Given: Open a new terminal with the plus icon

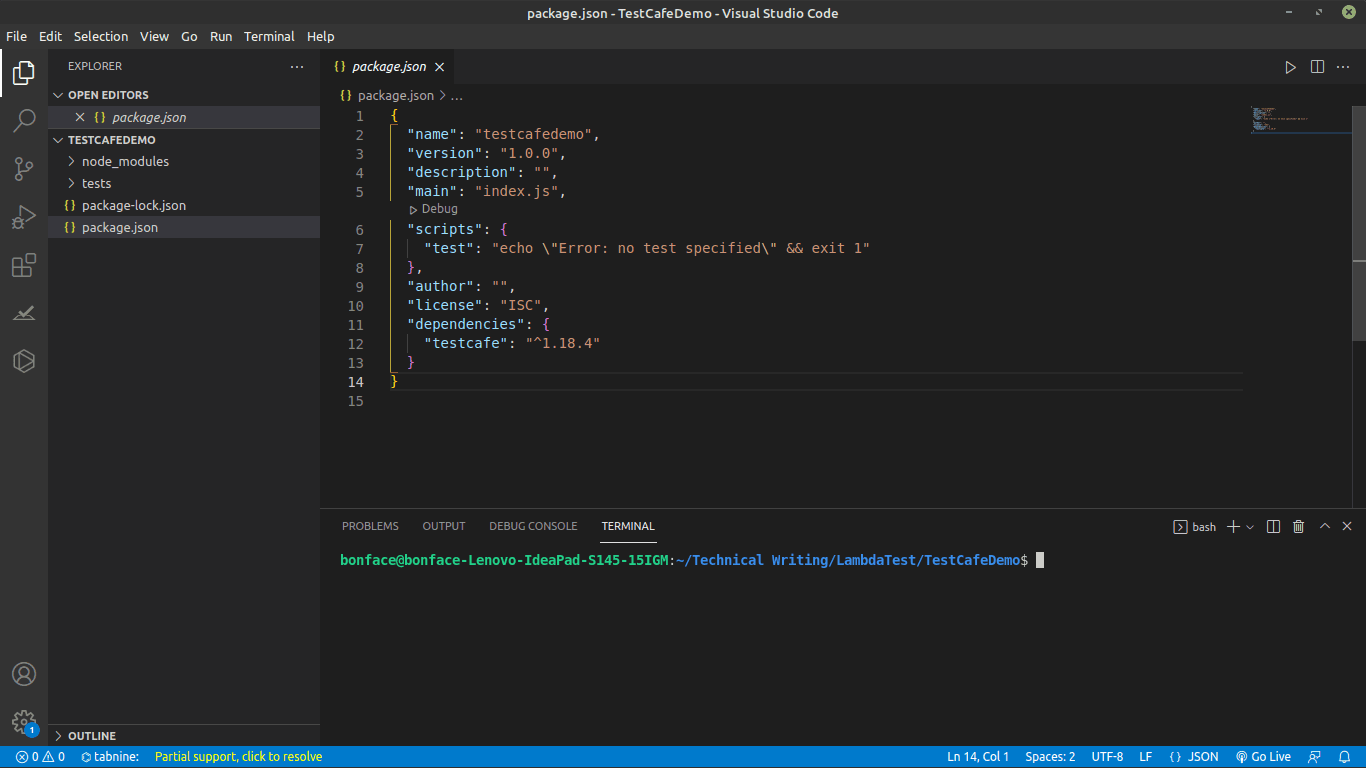Looking at the screenshot, I should coord(1233,526).
